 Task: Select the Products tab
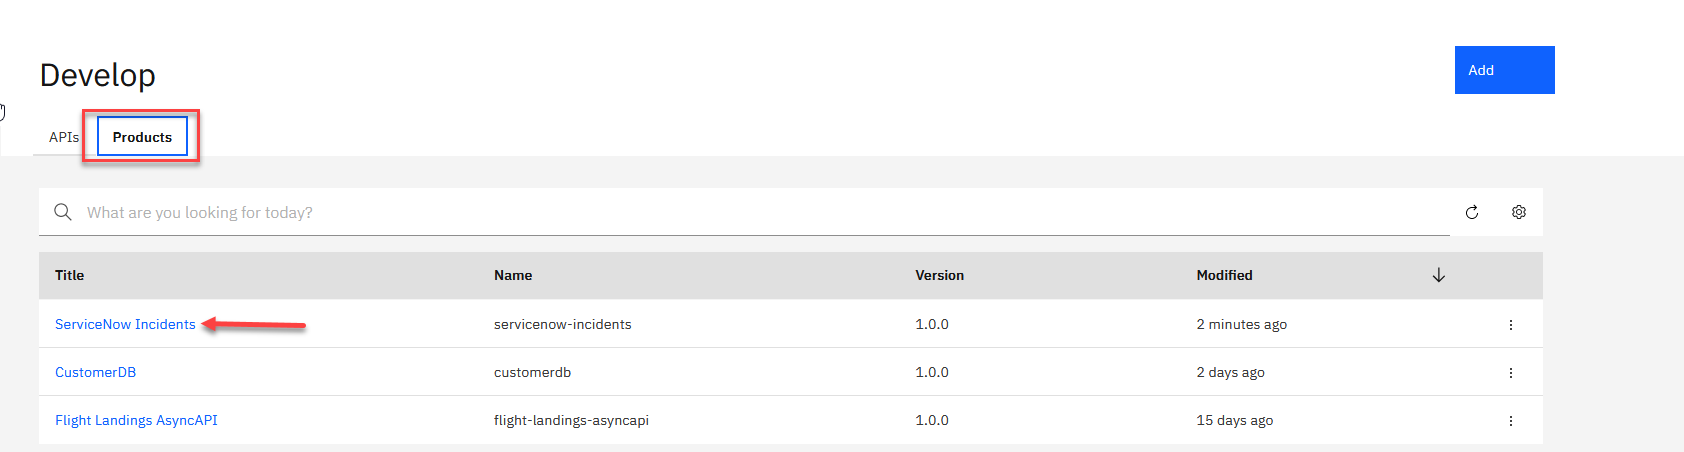pos(142,137)
